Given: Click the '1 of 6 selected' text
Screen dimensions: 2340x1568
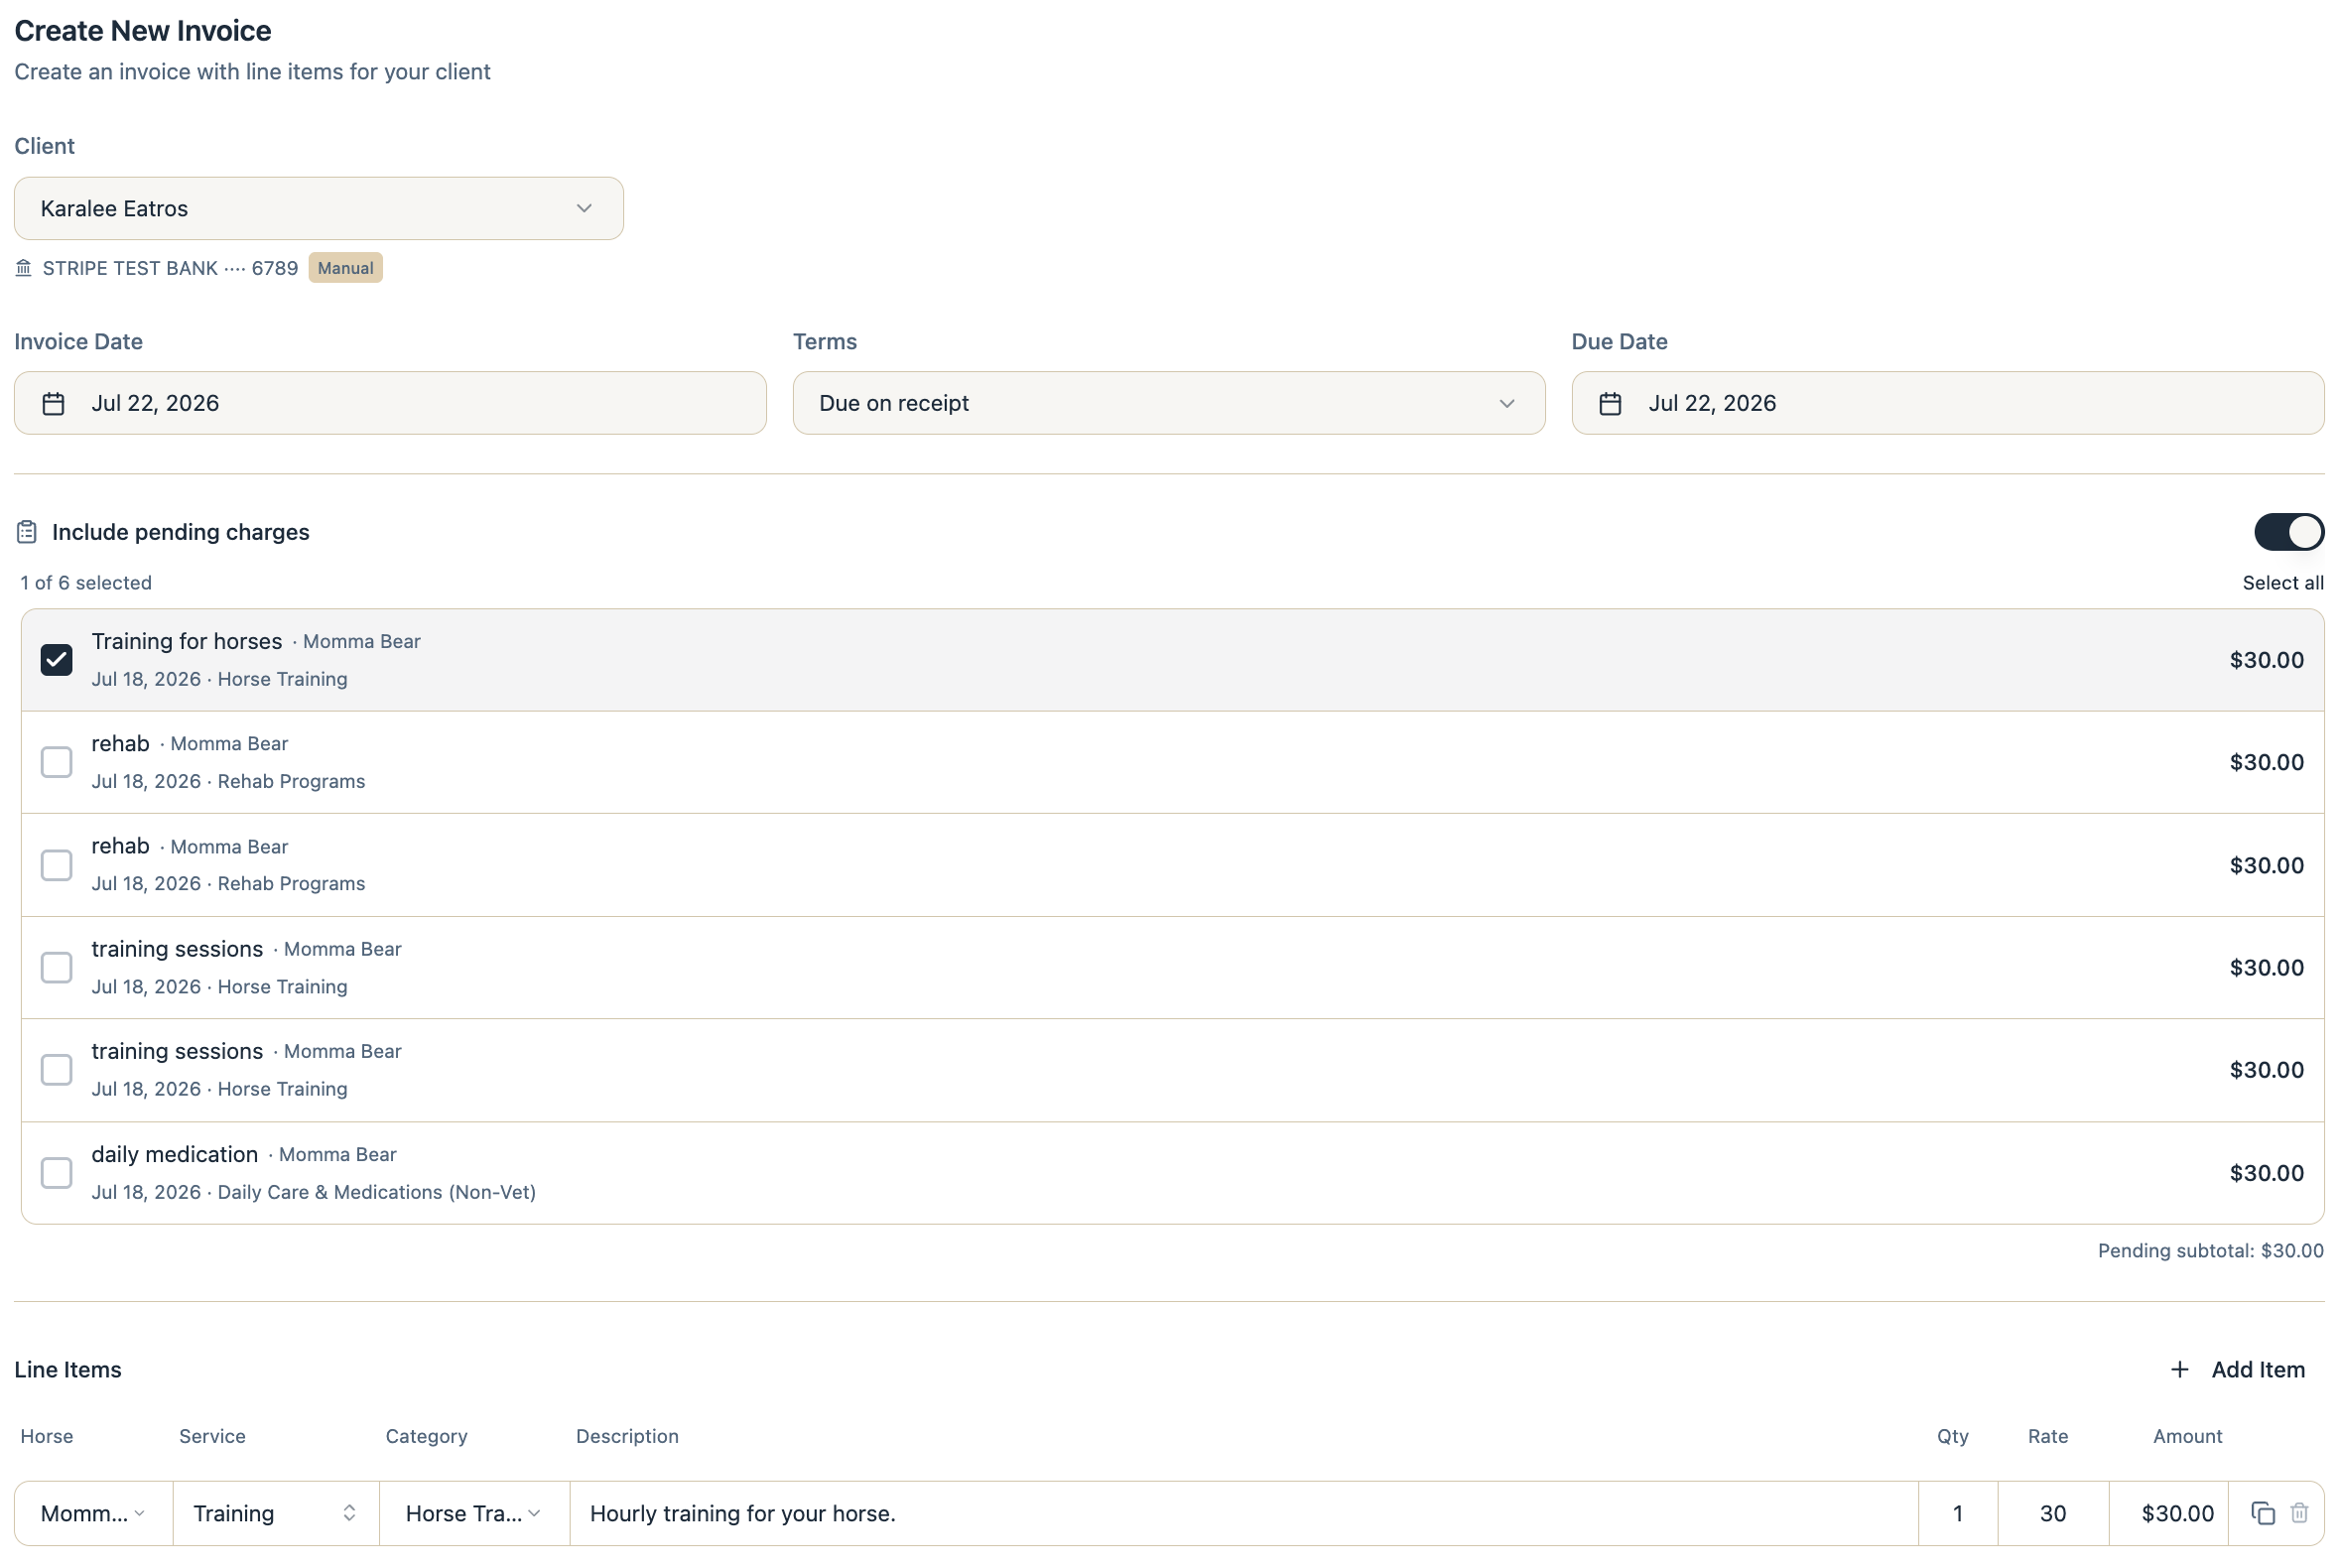Looking at the screenshot, I should pos(86,583).
